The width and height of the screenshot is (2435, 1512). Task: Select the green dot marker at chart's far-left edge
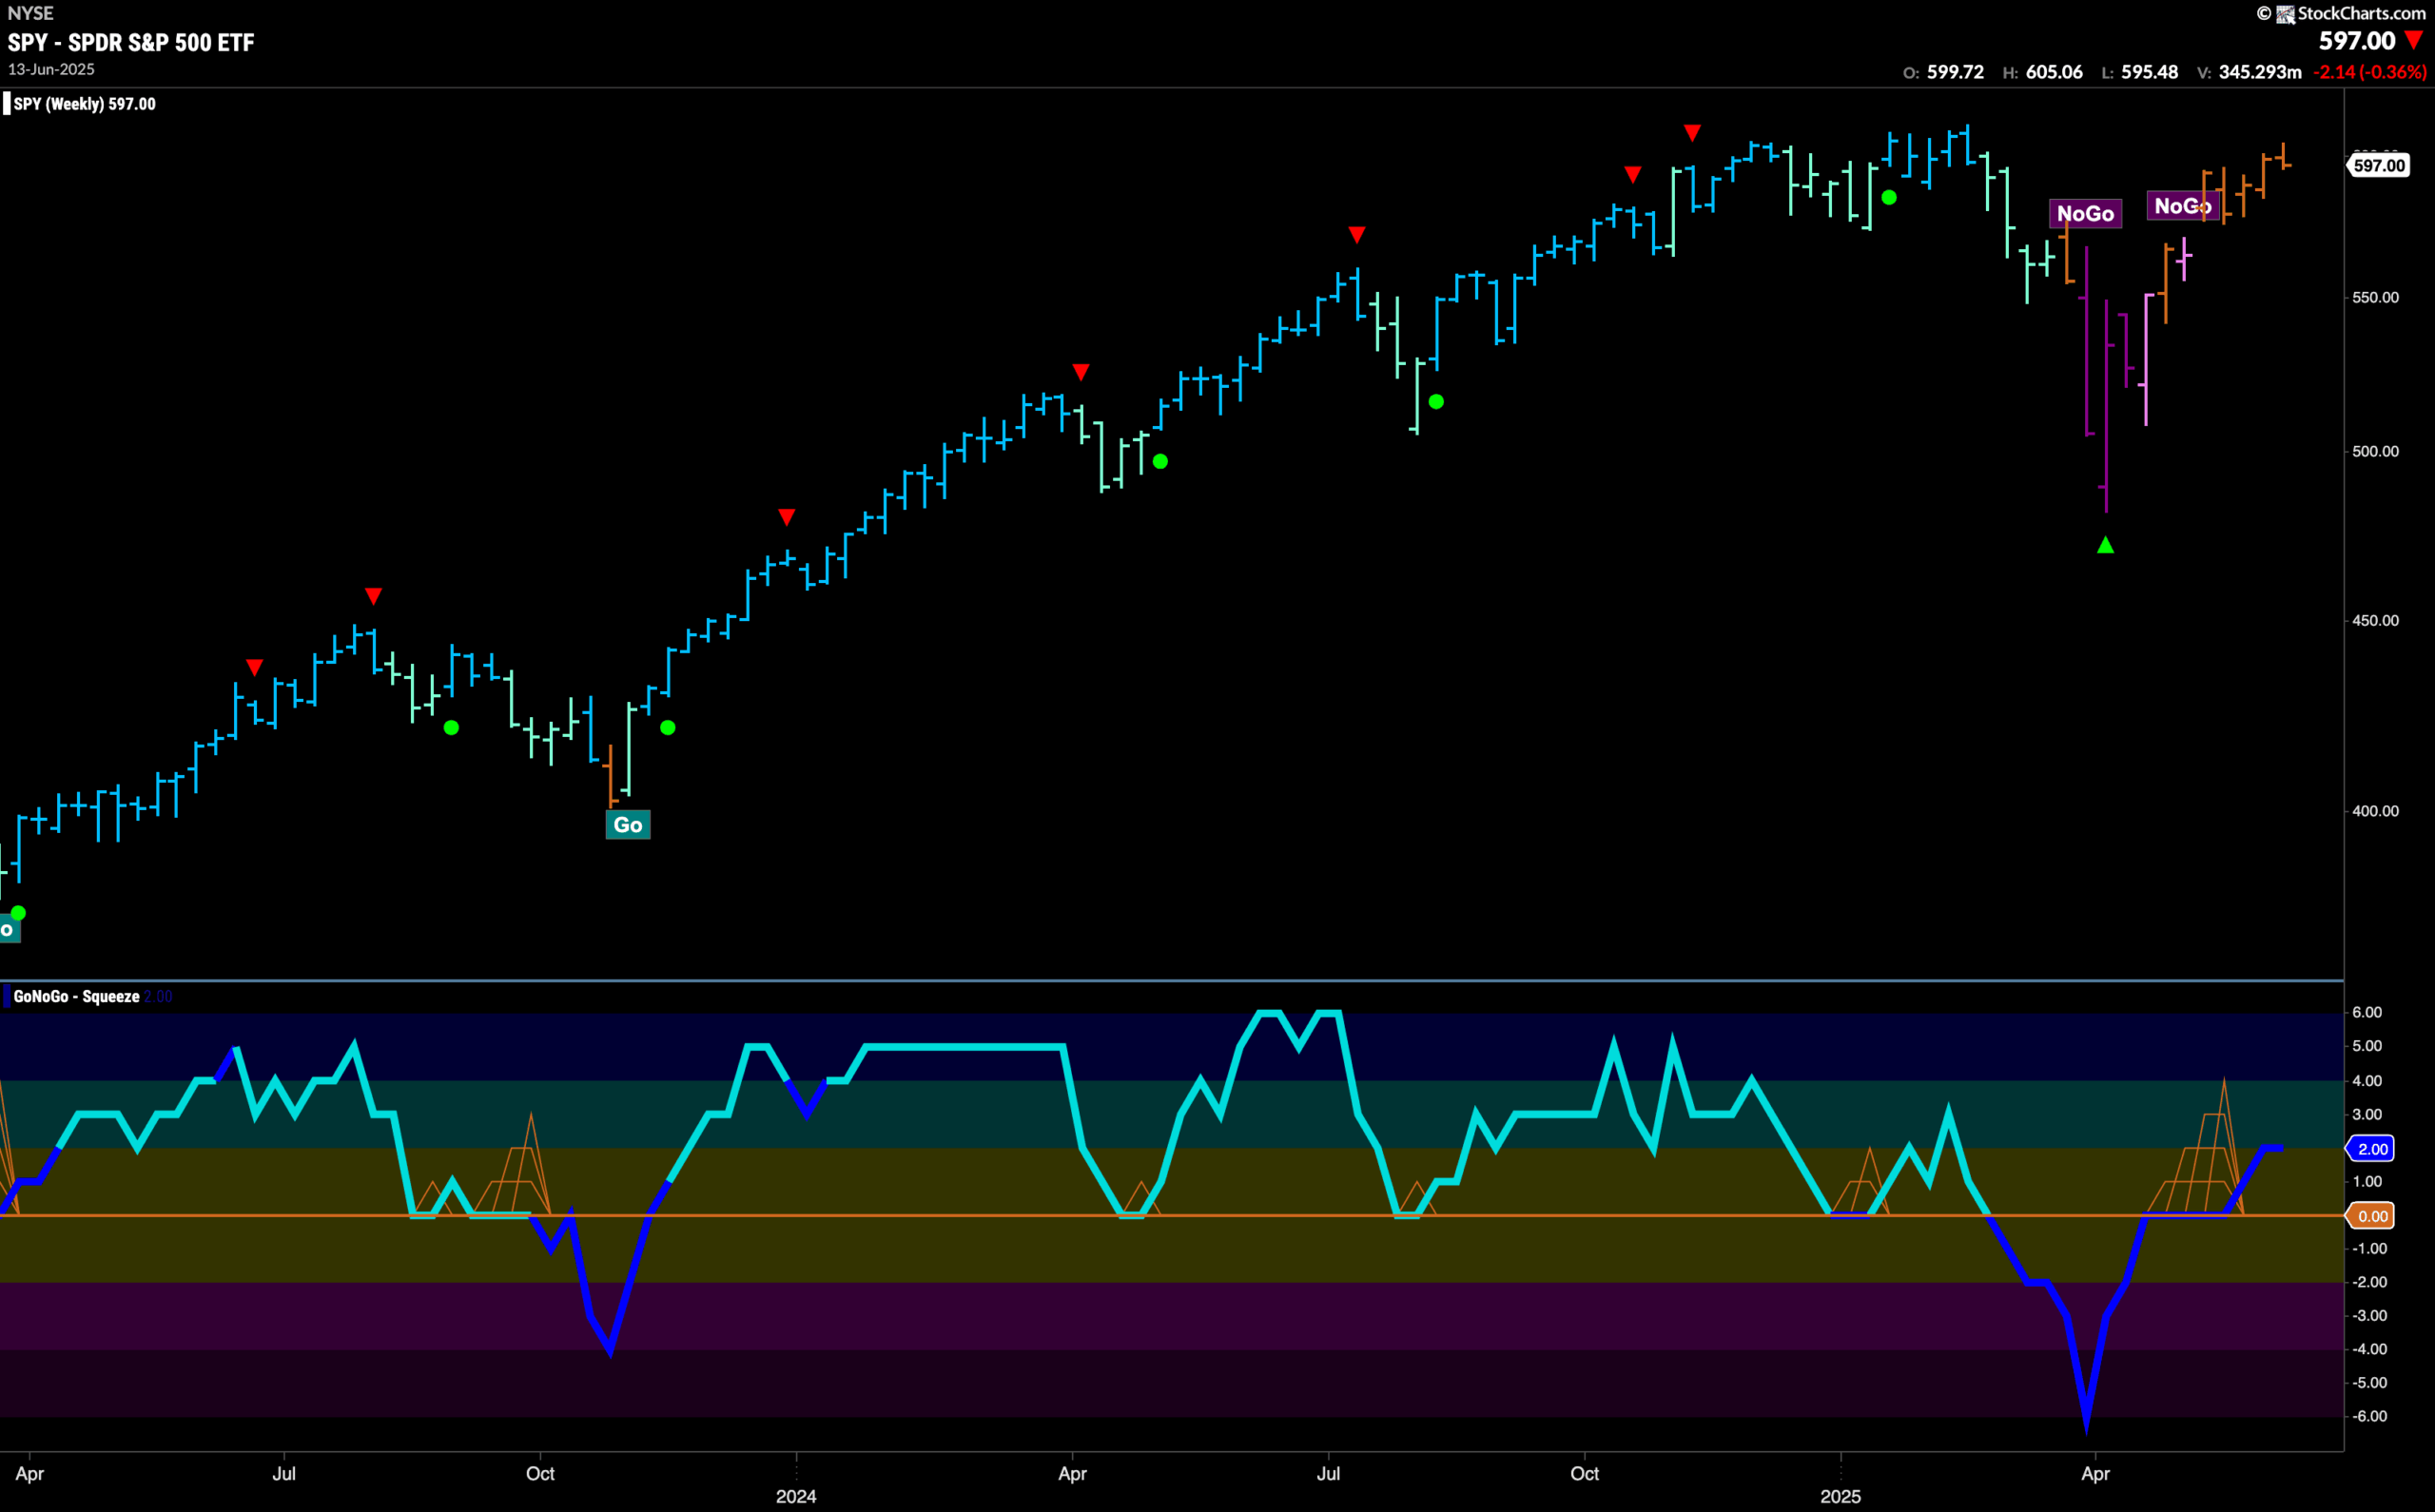[18, 913]
